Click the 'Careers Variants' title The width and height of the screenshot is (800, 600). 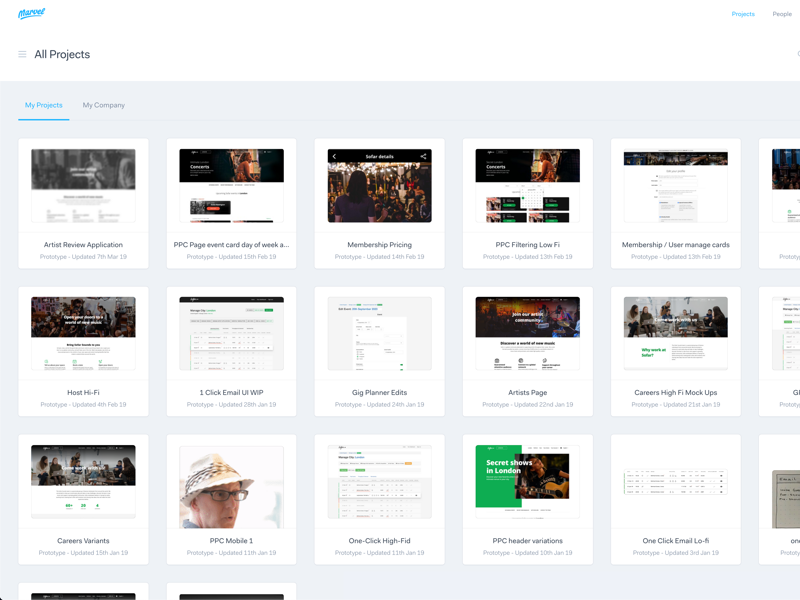pyautogui.click(x=83, y=541)
